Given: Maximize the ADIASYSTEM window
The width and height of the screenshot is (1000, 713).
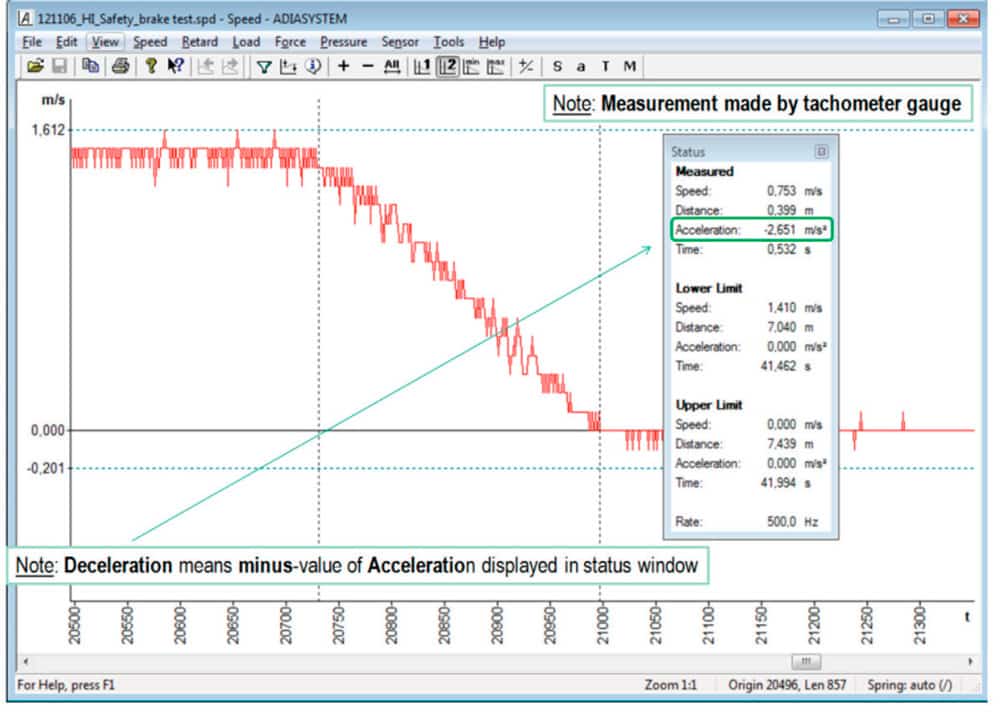Looking at the screenshot, I should (x=928, y=18).
